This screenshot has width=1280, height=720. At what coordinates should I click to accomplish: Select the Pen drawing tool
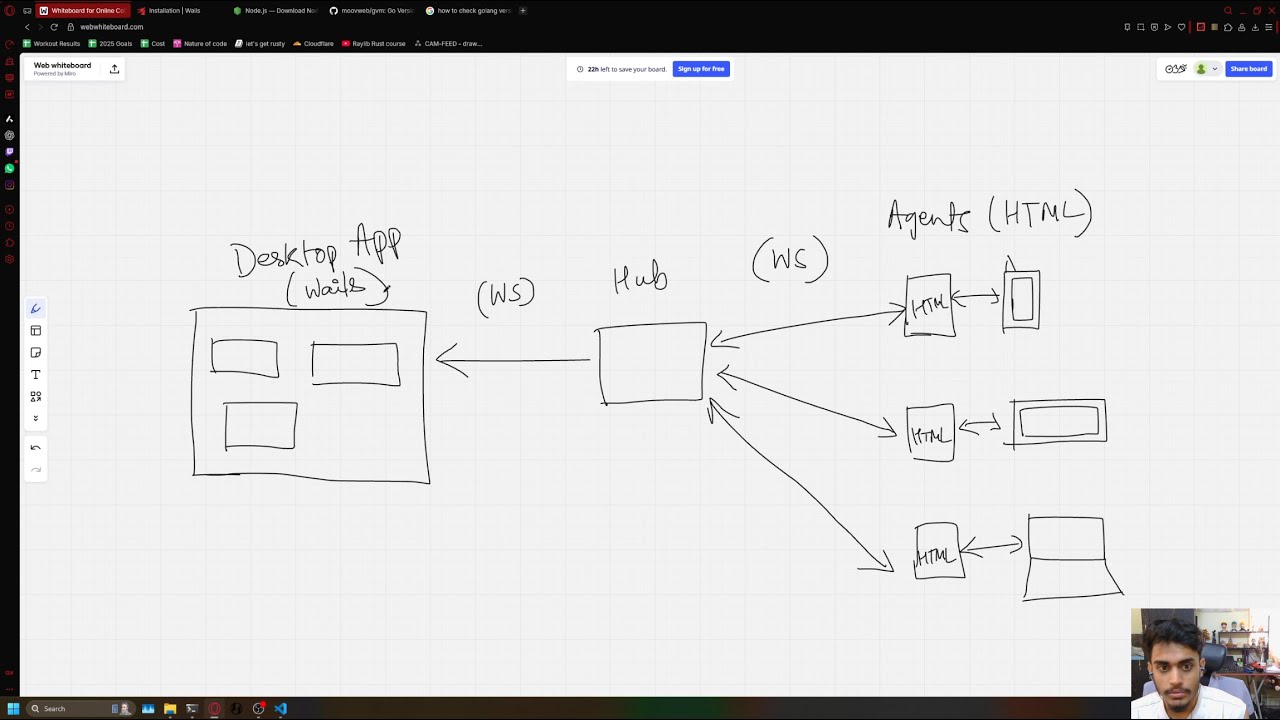point(36,308)
